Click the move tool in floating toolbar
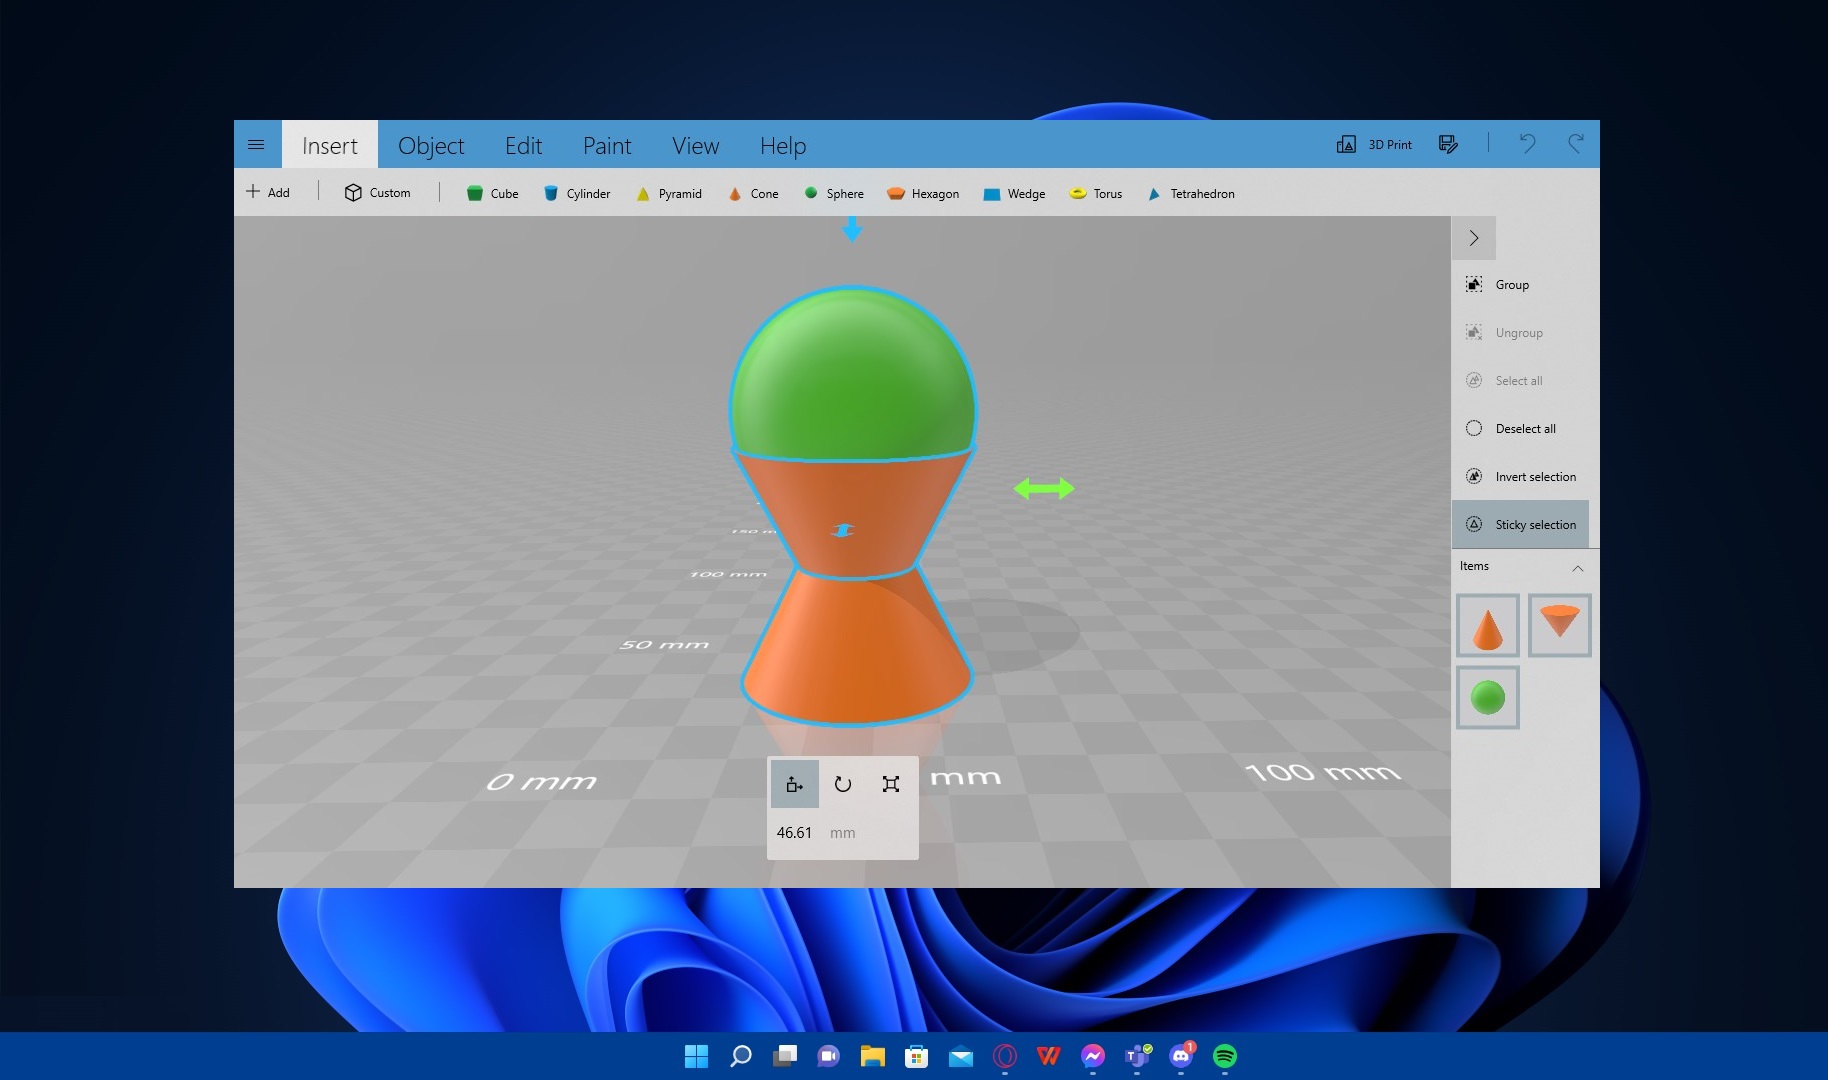 [795, 784]
